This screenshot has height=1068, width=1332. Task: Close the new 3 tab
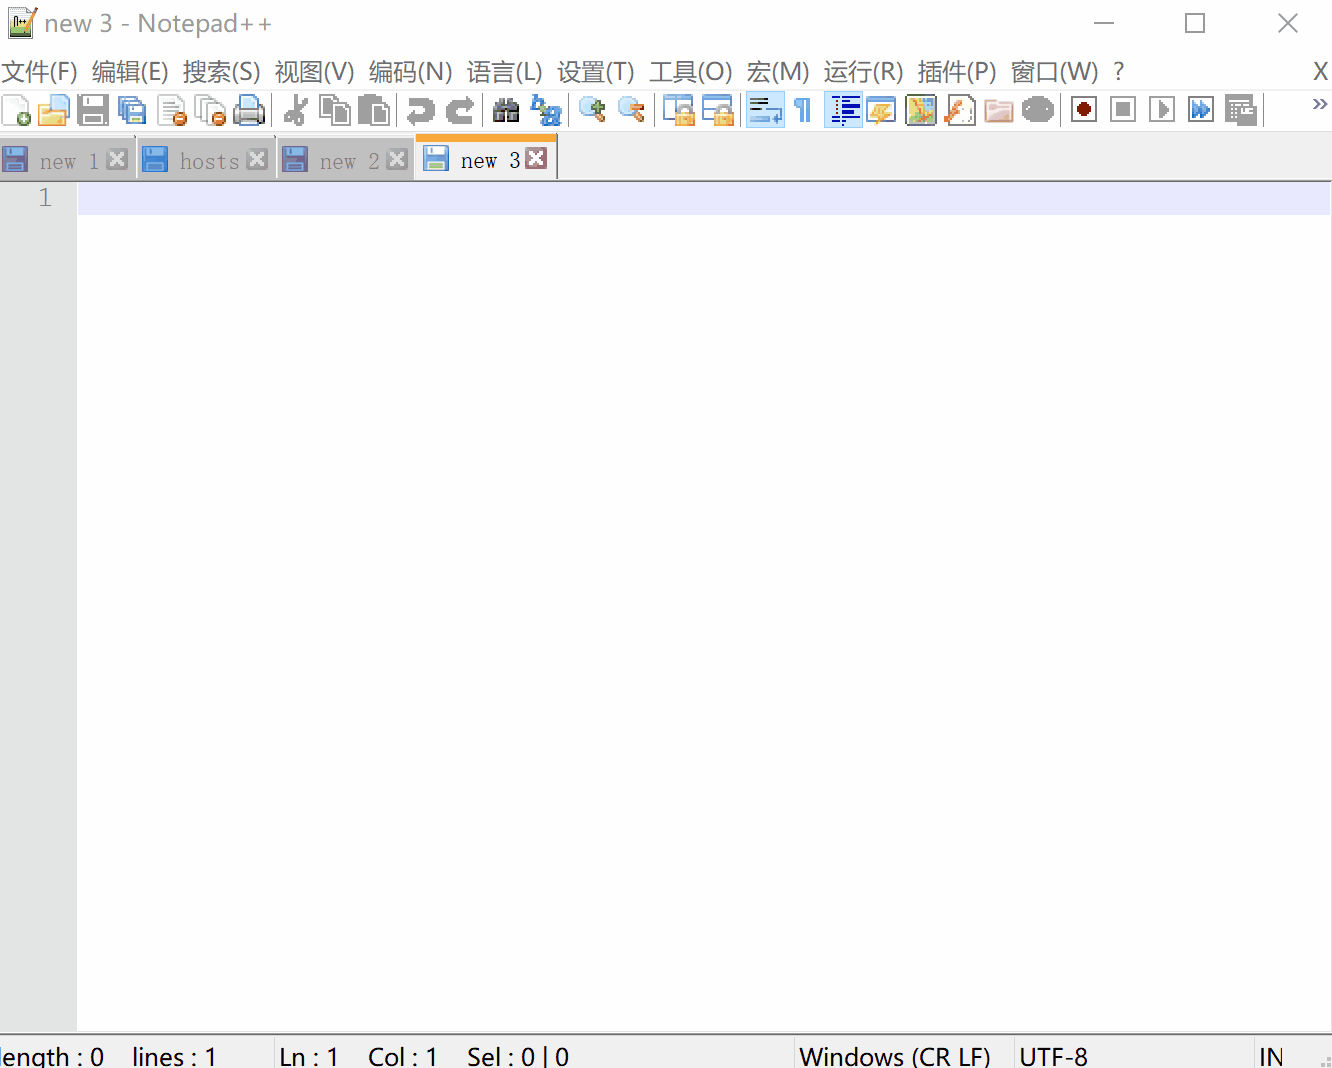tap(537, 158)
